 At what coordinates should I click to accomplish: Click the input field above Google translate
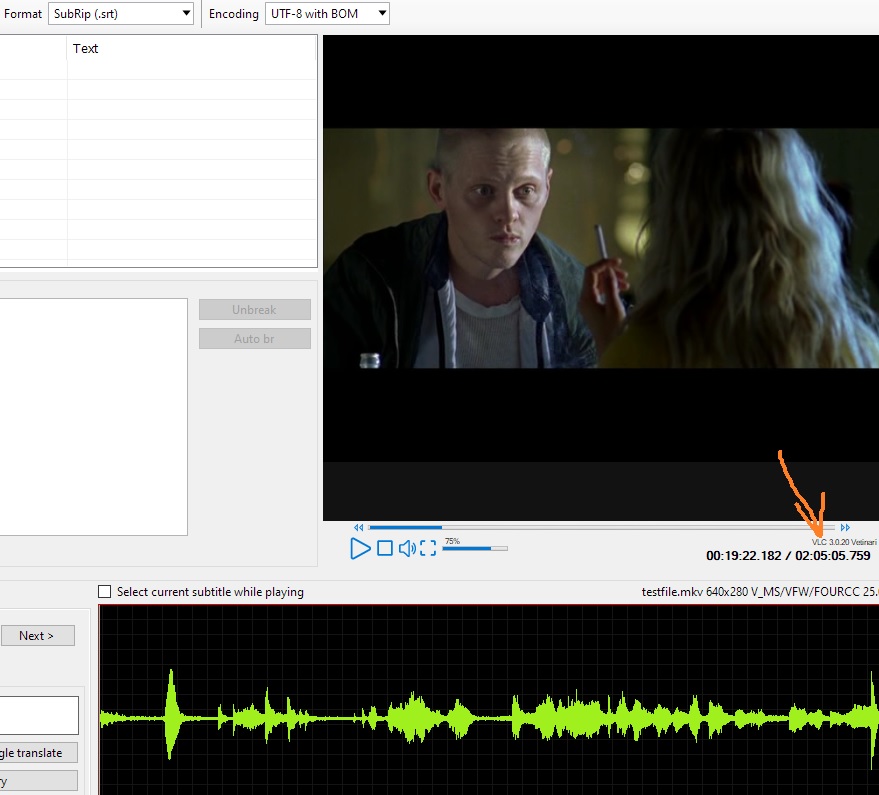tap(39, 715)
